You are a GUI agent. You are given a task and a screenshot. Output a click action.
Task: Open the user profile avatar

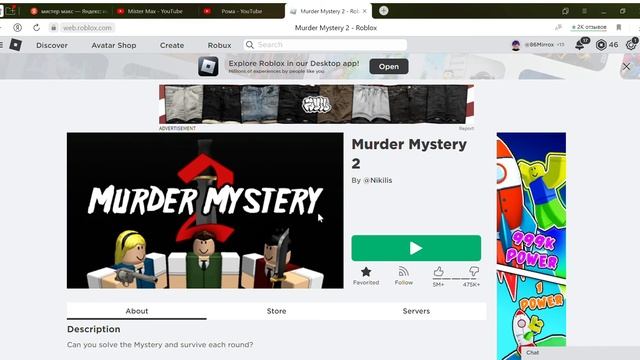pos(516,45)
